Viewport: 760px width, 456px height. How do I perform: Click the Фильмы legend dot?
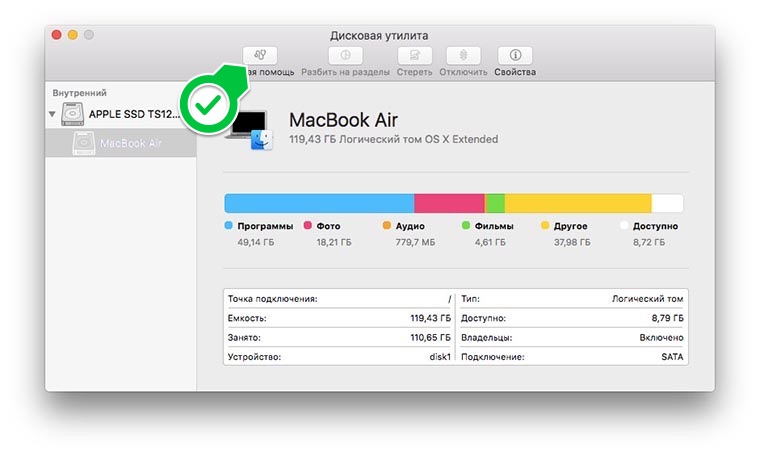tap(466, 225)
